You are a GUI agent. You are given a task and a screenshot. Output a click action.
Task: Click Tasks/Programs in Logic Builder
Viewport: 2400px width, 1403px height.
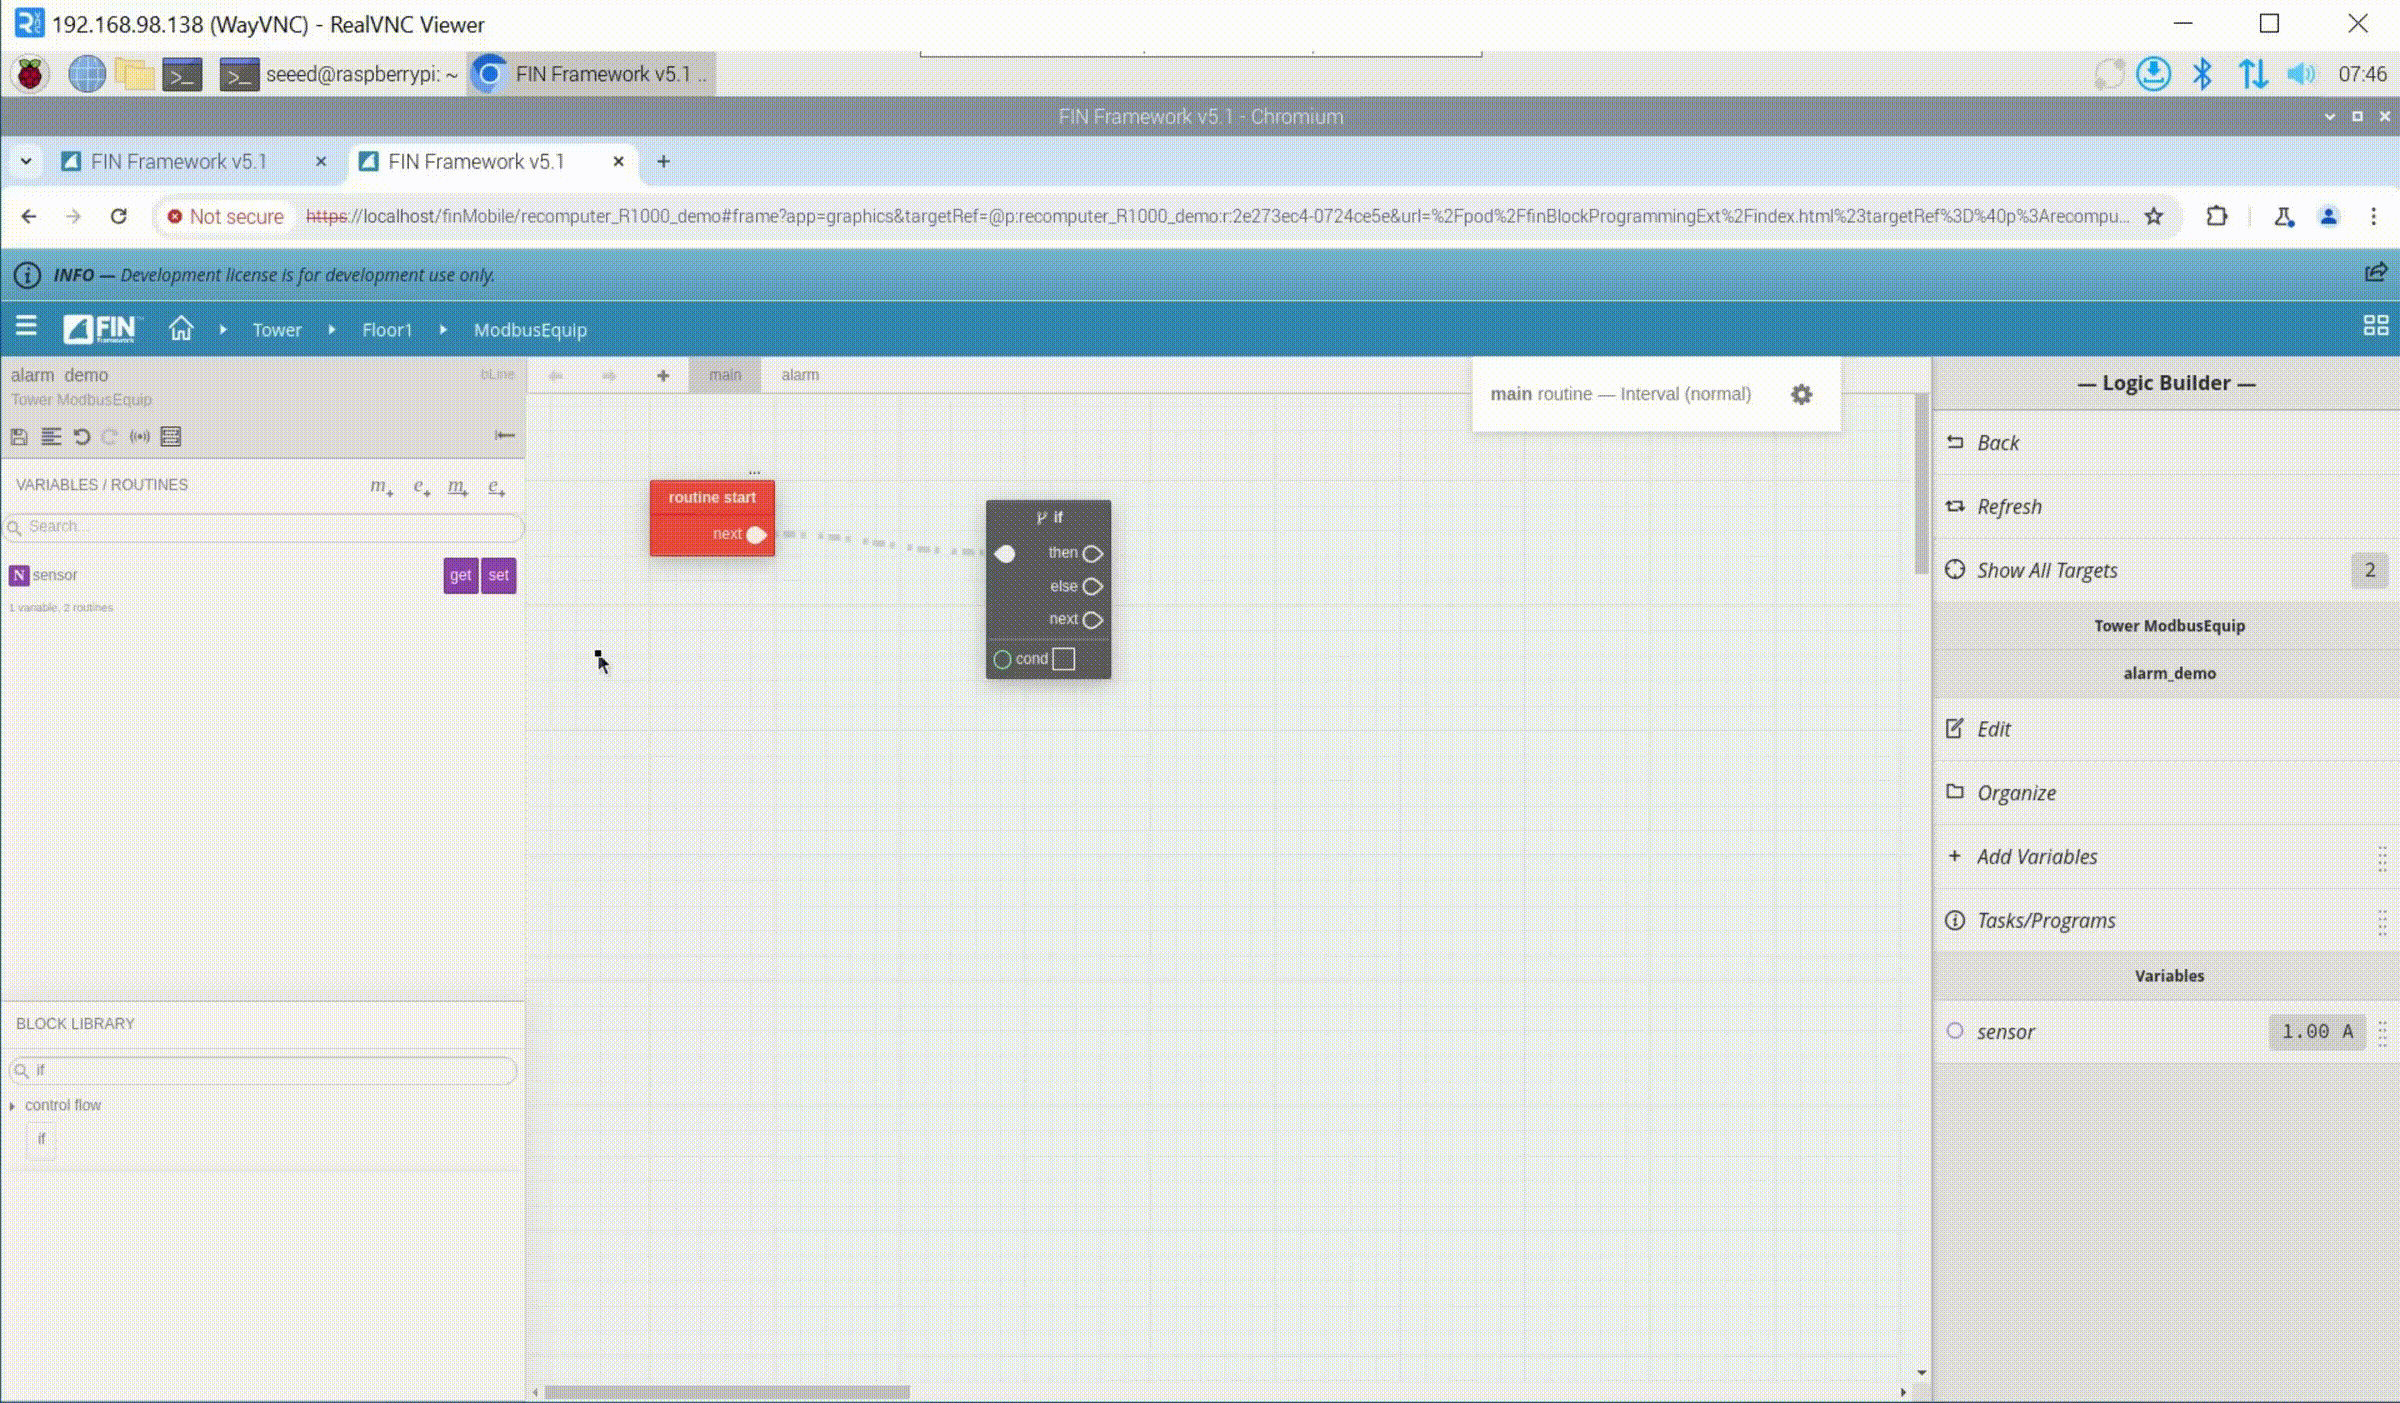point(2046,920)
